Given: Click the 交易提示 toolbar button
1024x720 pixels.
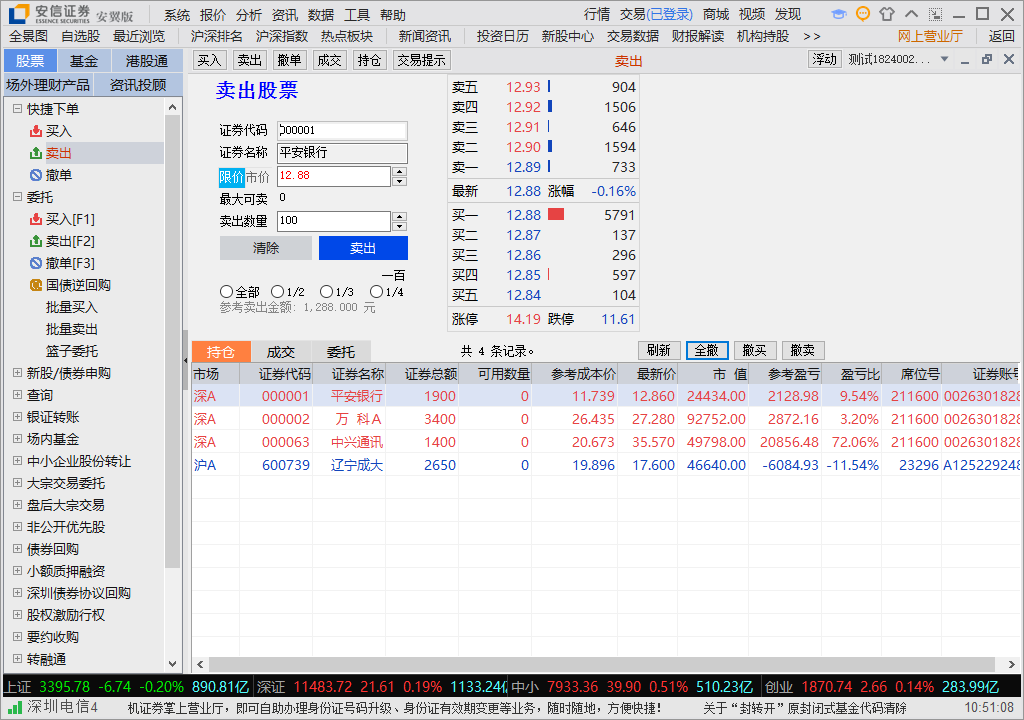Looking at the screenshot, I should pos(421,61).
